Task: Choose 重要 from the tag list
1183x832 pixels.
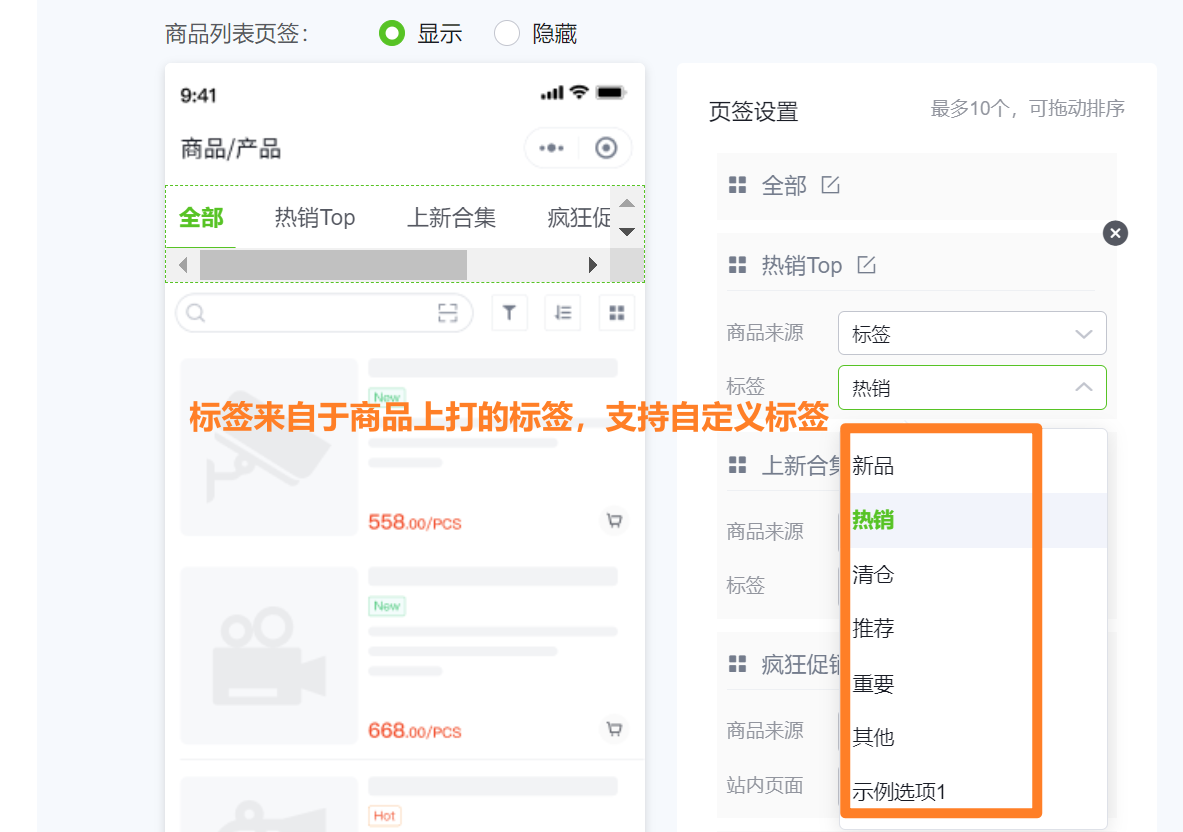Action: tap(973, 683)
